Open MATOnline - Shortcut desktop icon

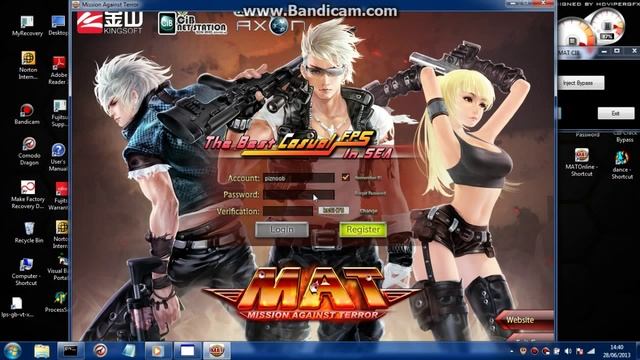pyautogui.click(x=582, y=162)
